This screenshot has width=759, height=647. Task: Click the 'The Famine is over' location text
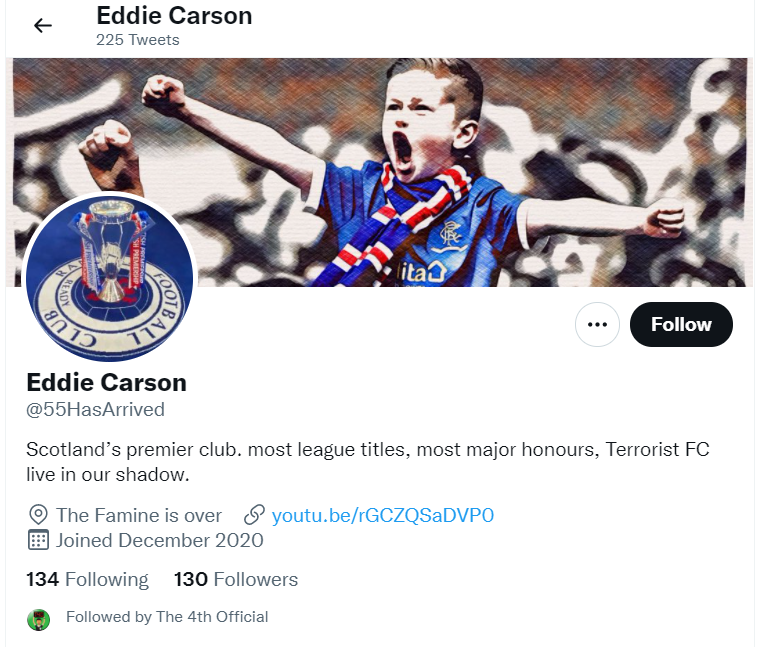[139, 515]
